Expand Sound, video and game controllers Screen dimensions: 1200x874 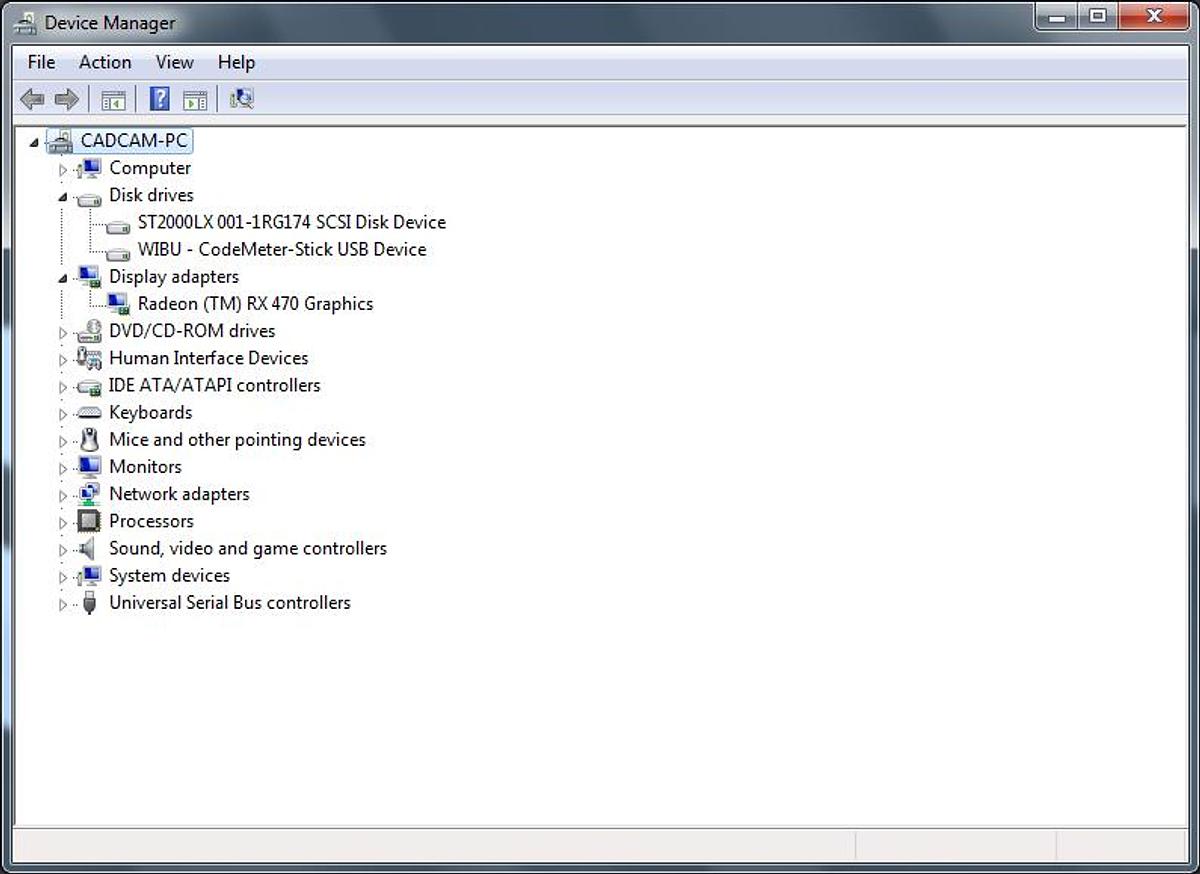coord(63,550)
